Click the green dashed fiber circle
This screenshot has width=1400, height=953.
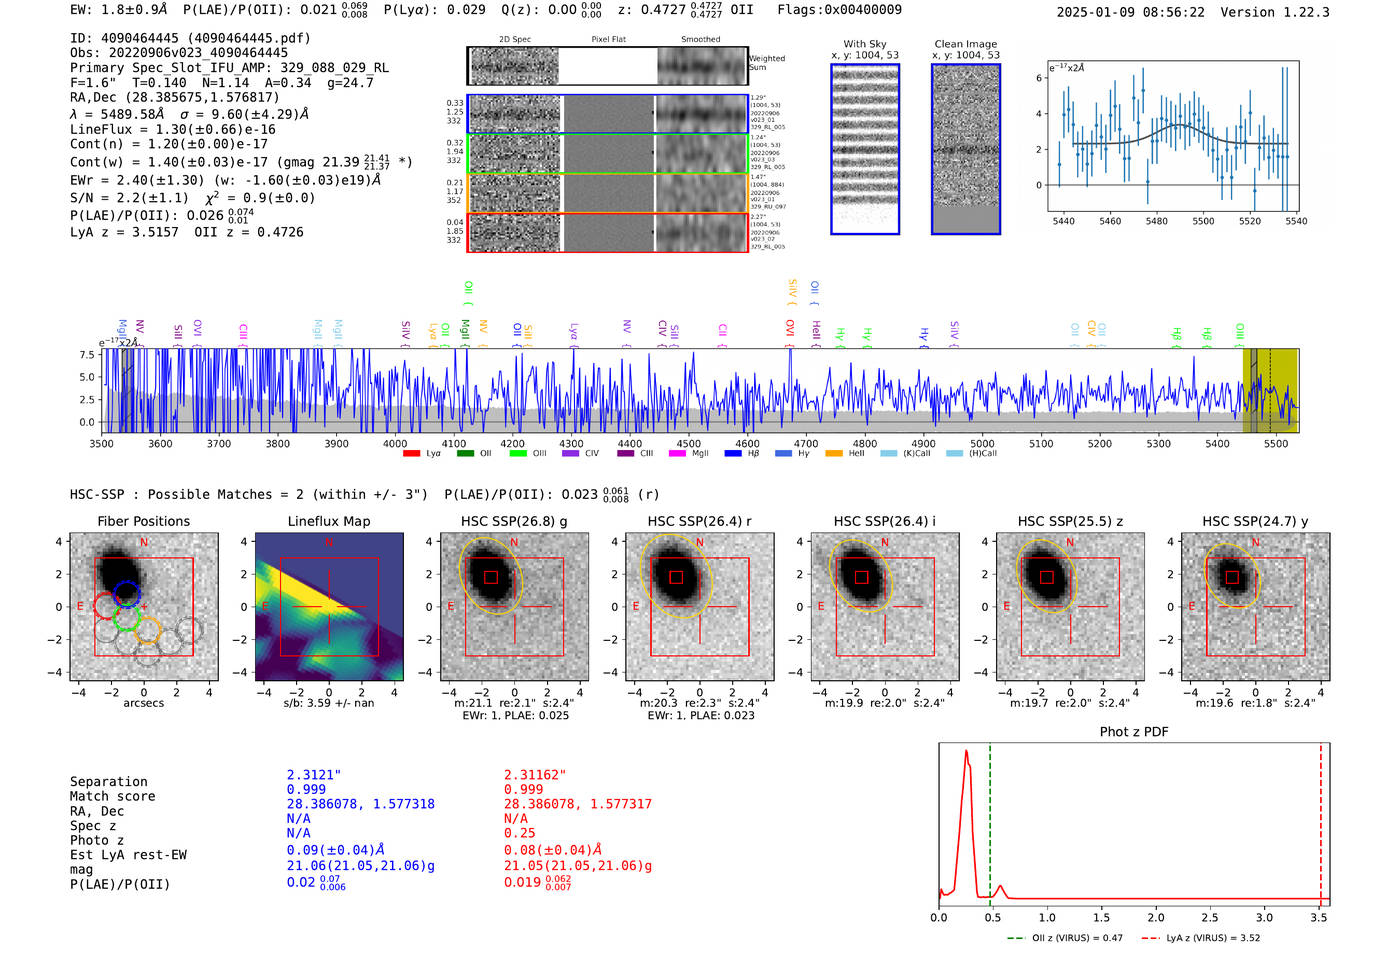click(x=126, y=618)
